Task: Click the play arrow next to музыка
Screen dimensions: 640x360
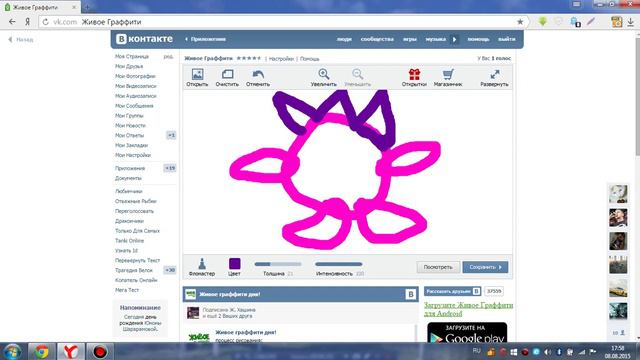Action: (x=454, y=39)
